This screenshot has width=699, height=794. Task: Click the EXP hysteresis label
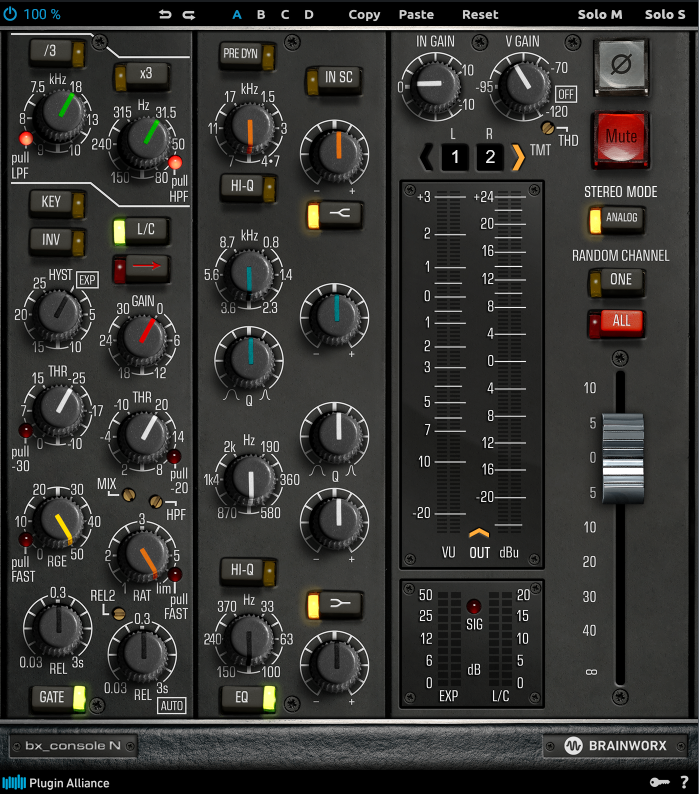tap(87, 280)
